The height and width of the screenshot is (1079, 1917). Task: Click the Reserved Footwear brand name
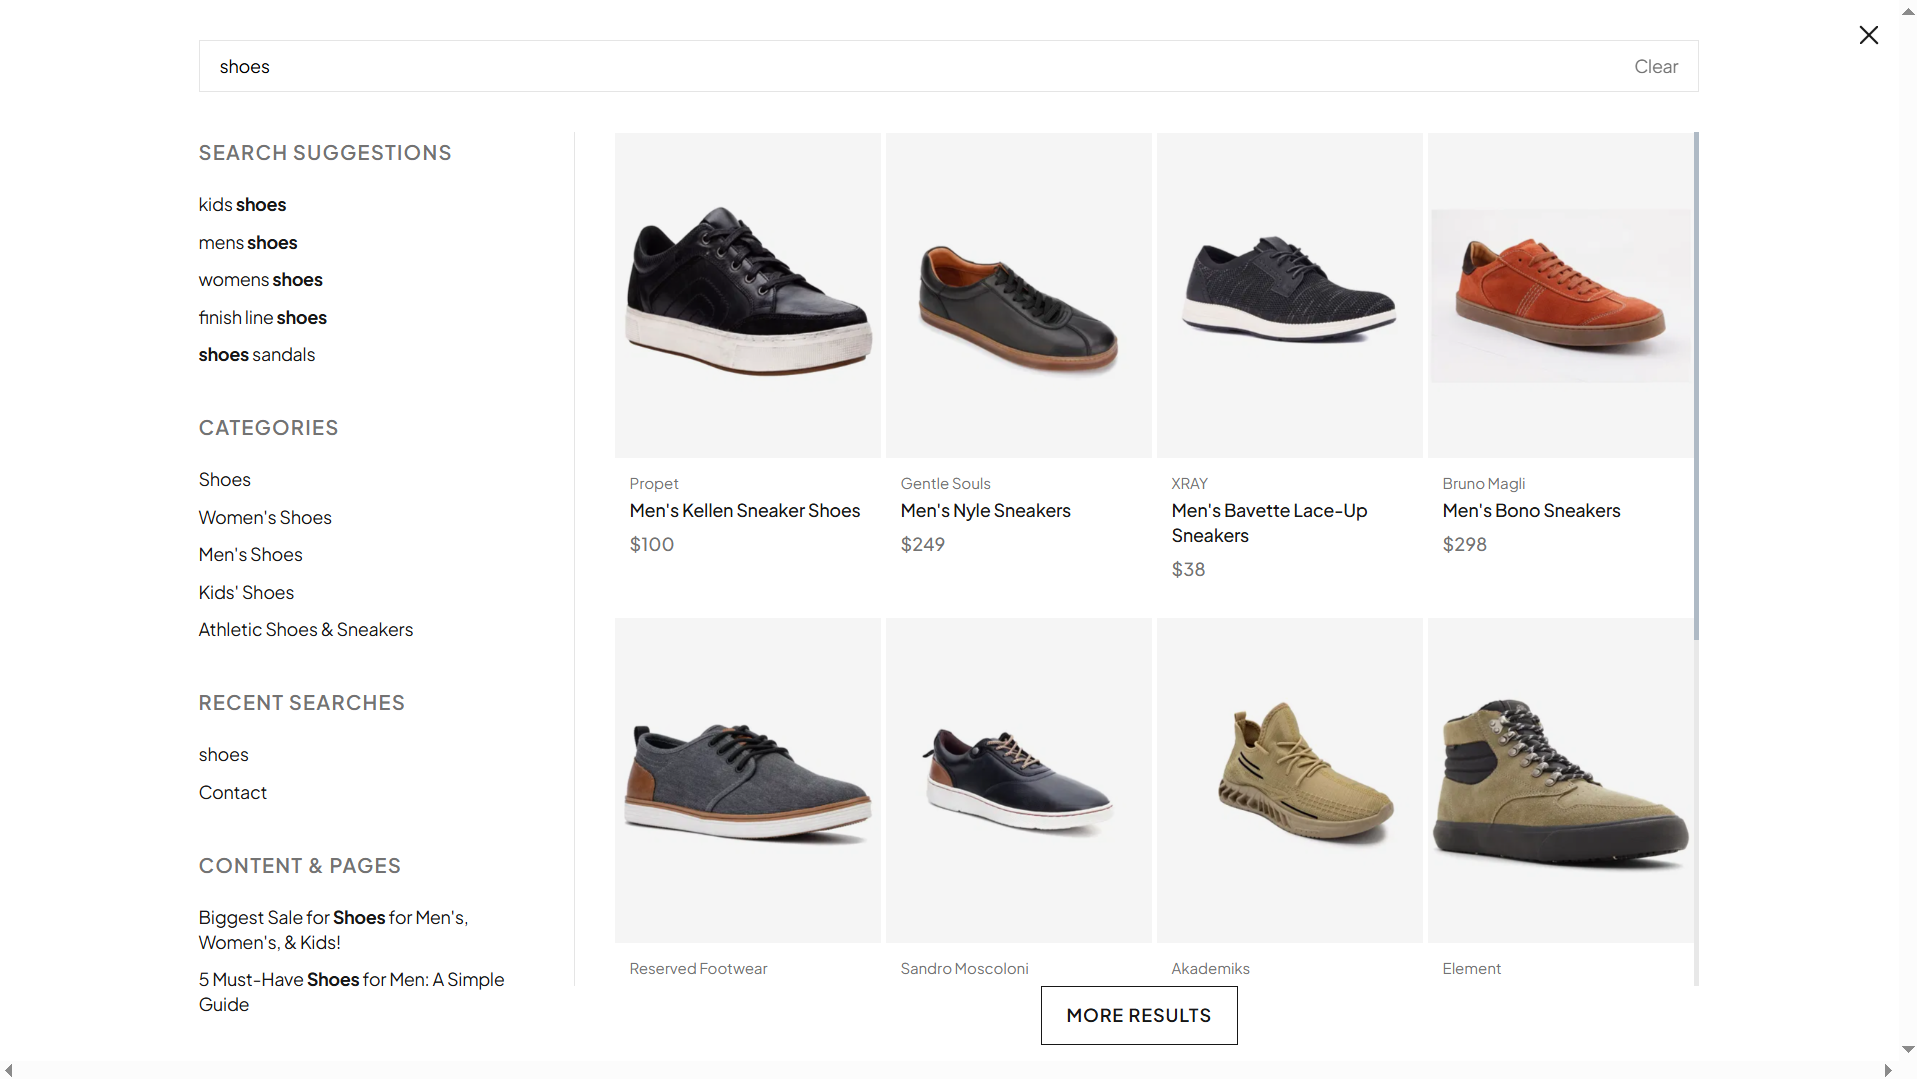click(x=698, y=968)
